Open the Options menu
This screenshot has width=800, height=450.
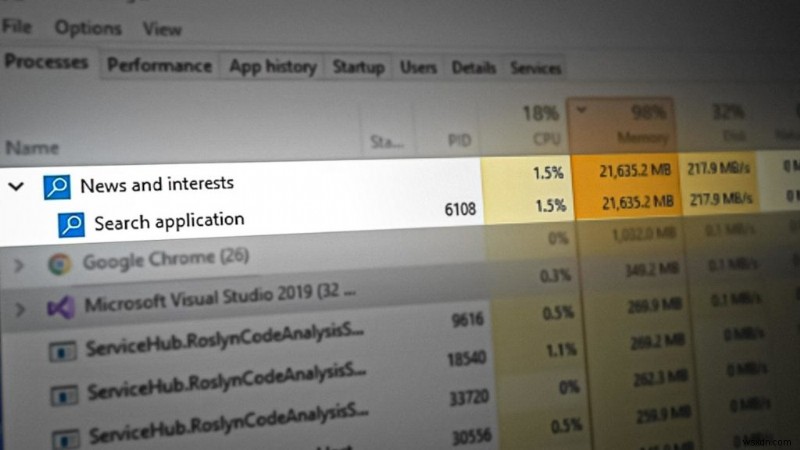tap(88, 28)
